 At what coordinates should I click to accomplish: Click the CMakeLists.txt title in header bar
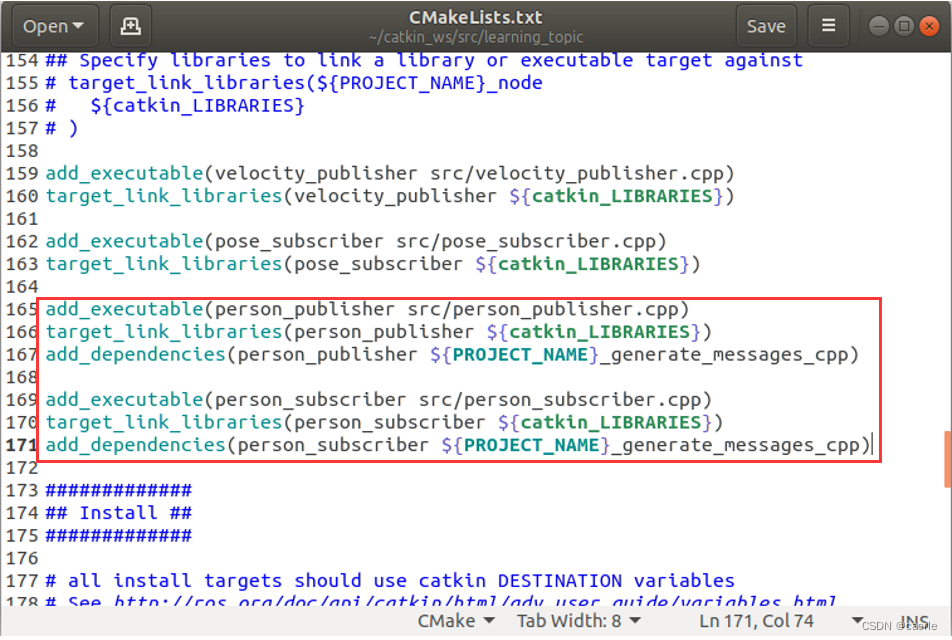(475, 17)
